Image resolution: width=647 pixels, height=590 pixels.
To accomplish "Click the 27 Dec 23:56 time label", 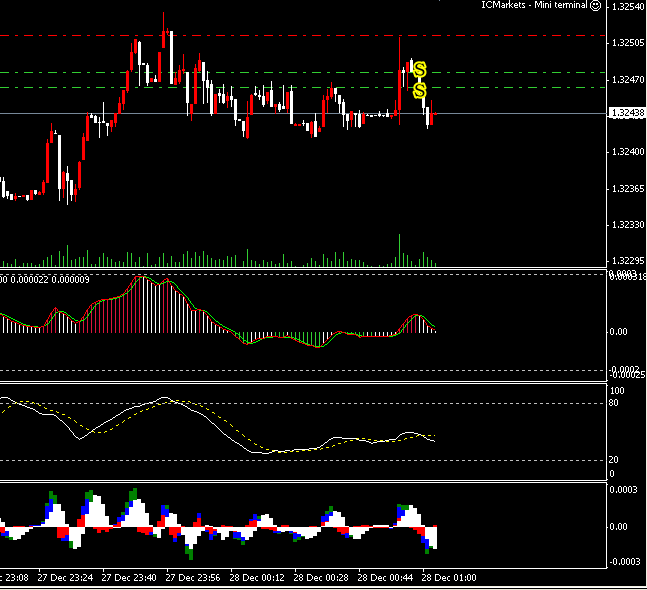I will (x=193, y=578).
